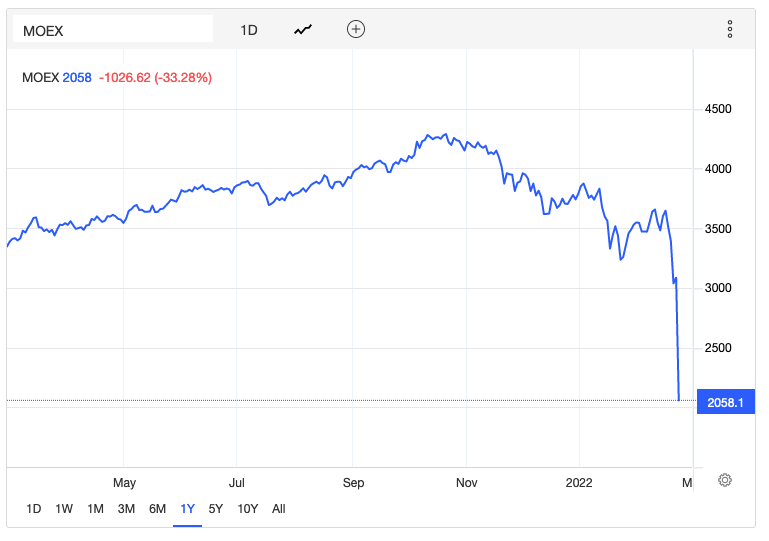Select the 1D time range

point(34,508)
